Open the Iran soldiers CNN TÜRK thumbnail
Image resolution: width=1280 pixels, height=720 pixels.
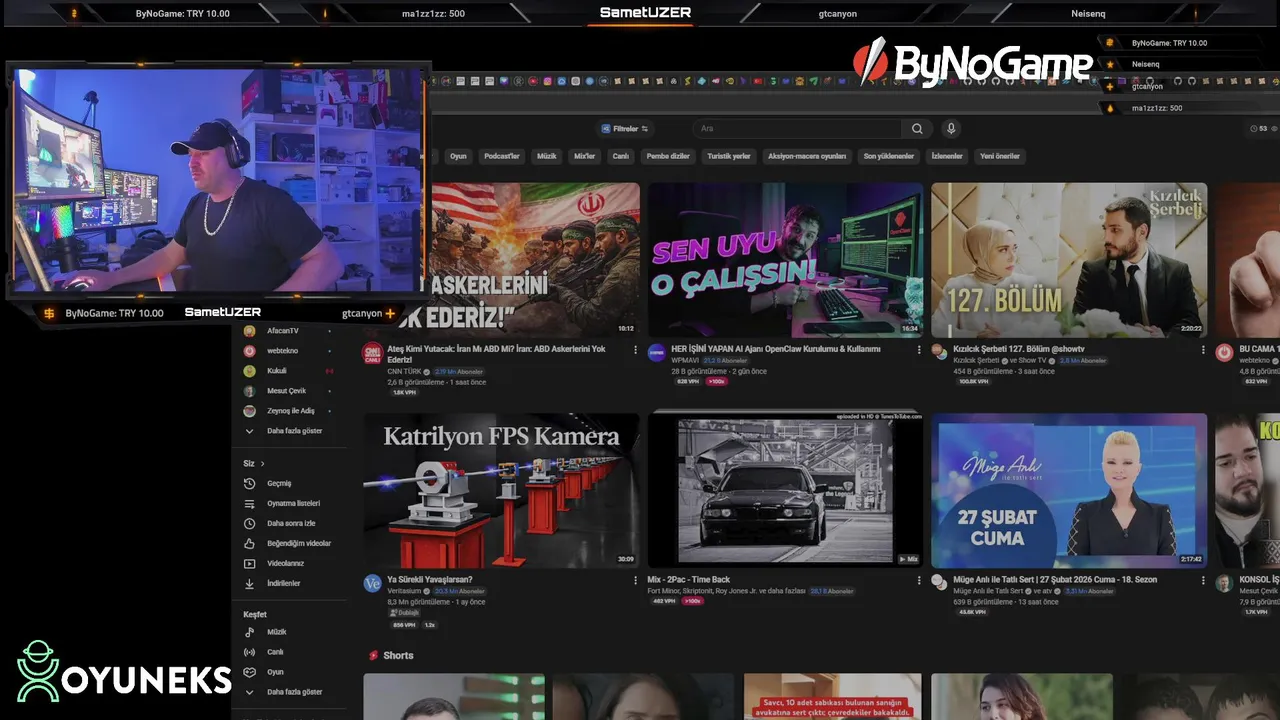[x=535, y=260]
